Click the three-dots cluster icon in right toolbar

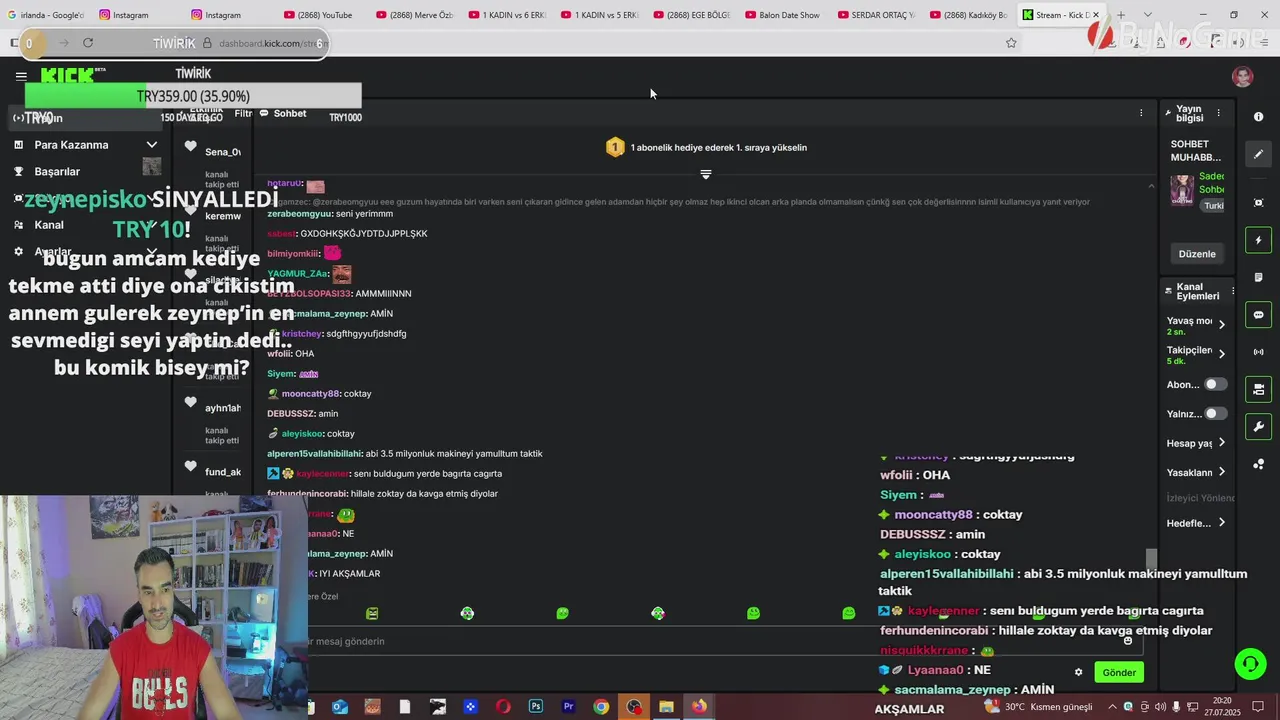(x=1258, y=464)
